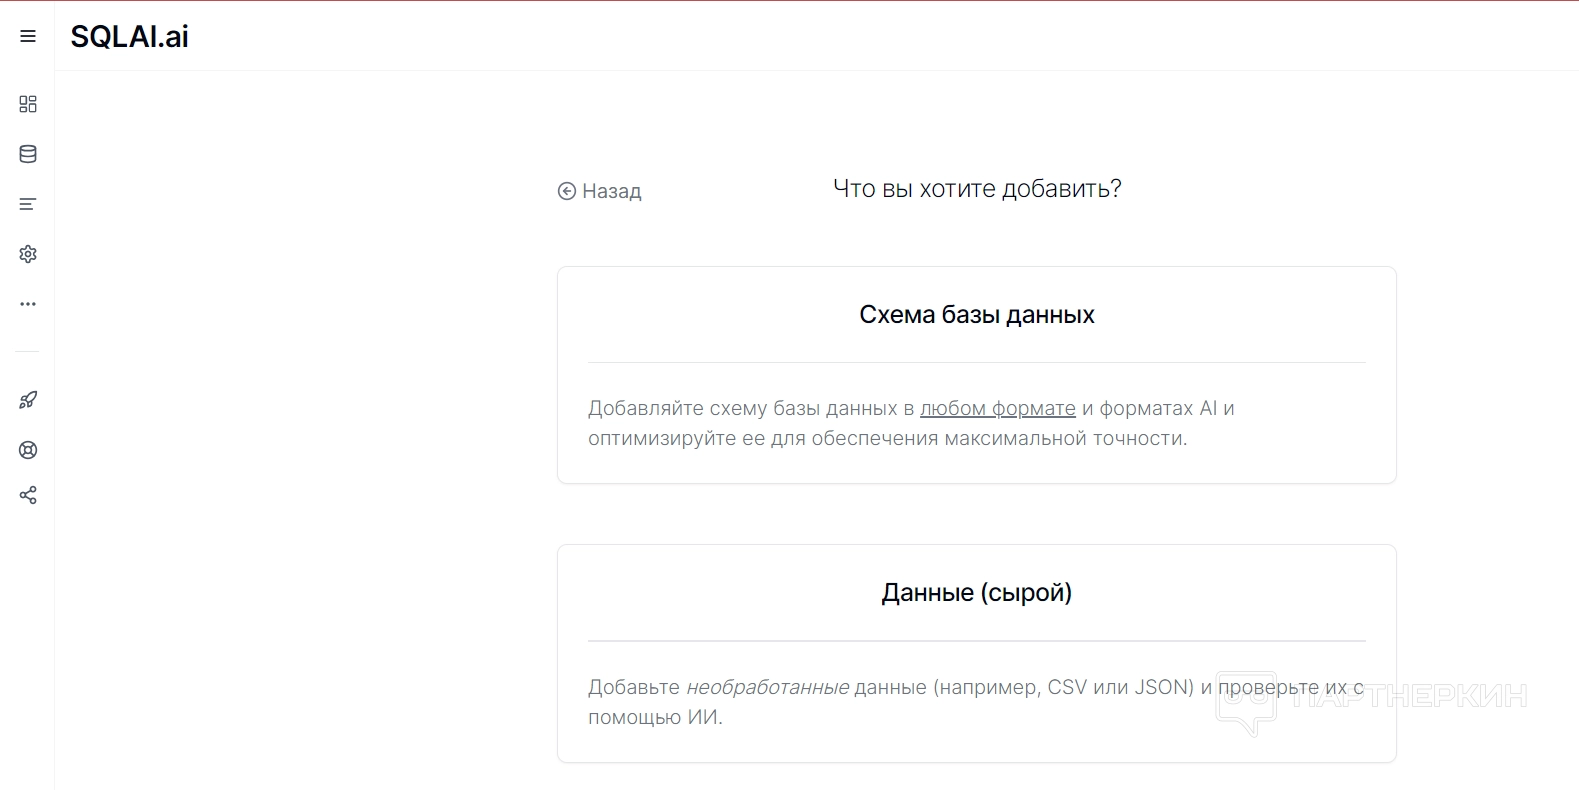
Task: Click the "Что вы хотите добавить?" heading
Action: pos(977,189)
